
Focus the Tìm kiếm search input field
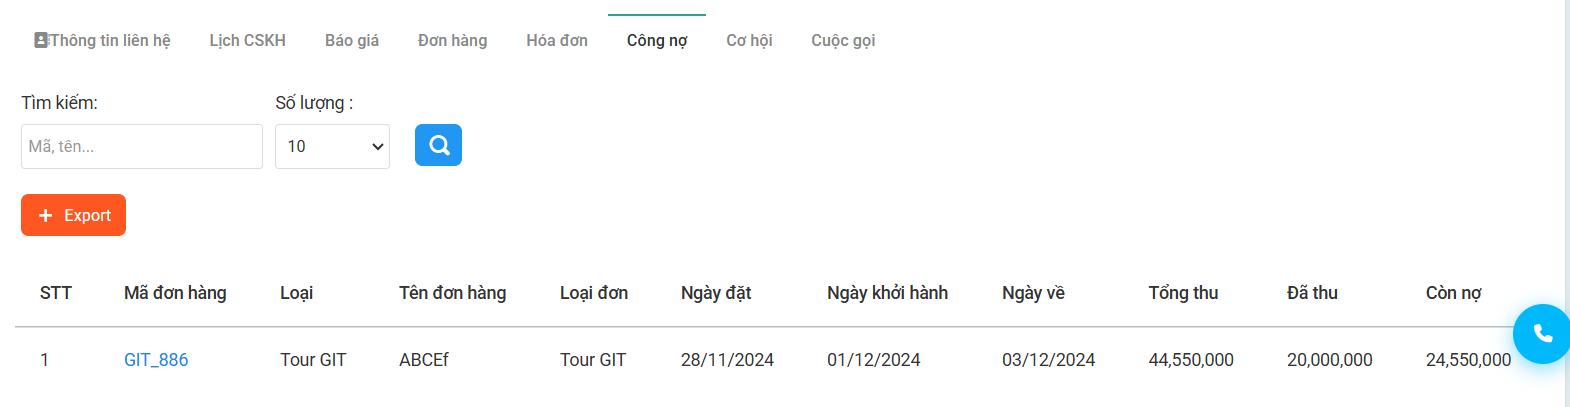point(142,146)
